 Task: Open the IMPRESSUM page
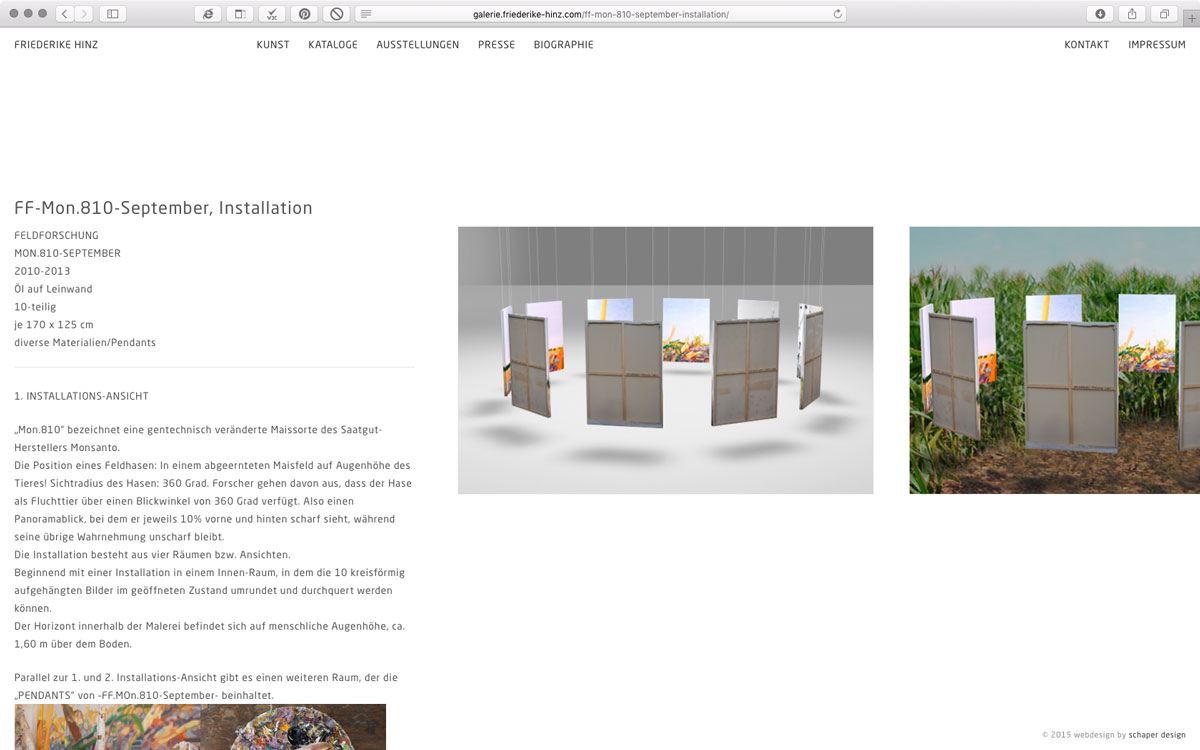(1157, 45)
